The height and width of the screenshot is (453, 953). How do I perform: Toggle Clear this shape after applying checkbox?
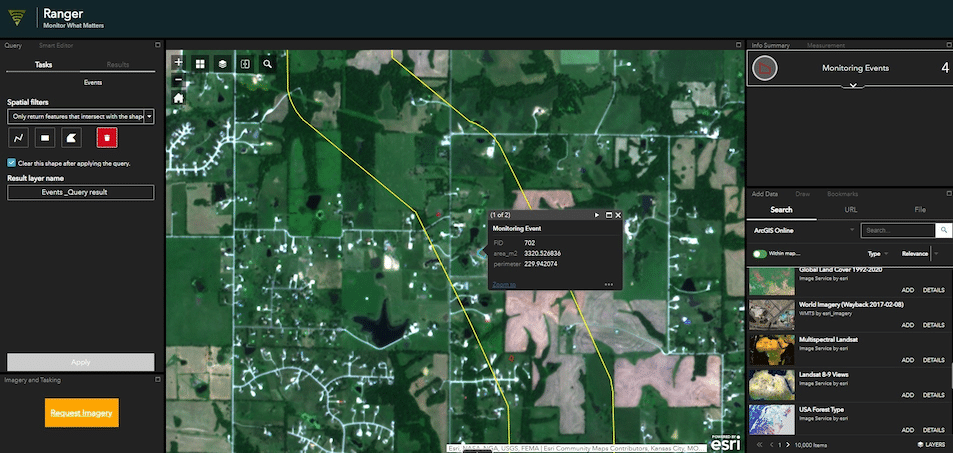coord(12,163)
